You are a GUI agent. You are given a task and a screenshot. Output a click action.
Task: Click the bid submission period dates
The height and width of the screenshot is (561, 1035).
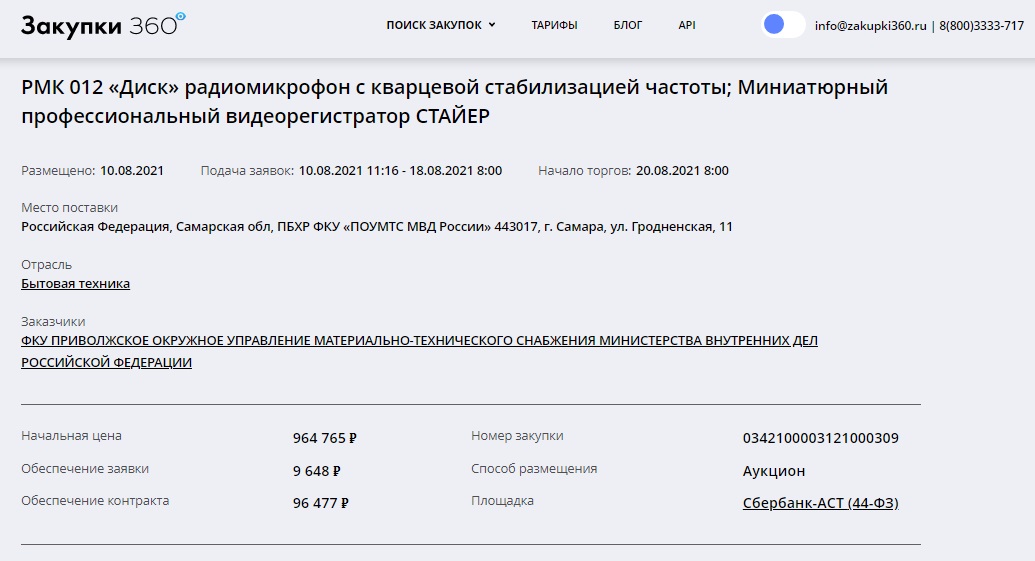point(400,171)
